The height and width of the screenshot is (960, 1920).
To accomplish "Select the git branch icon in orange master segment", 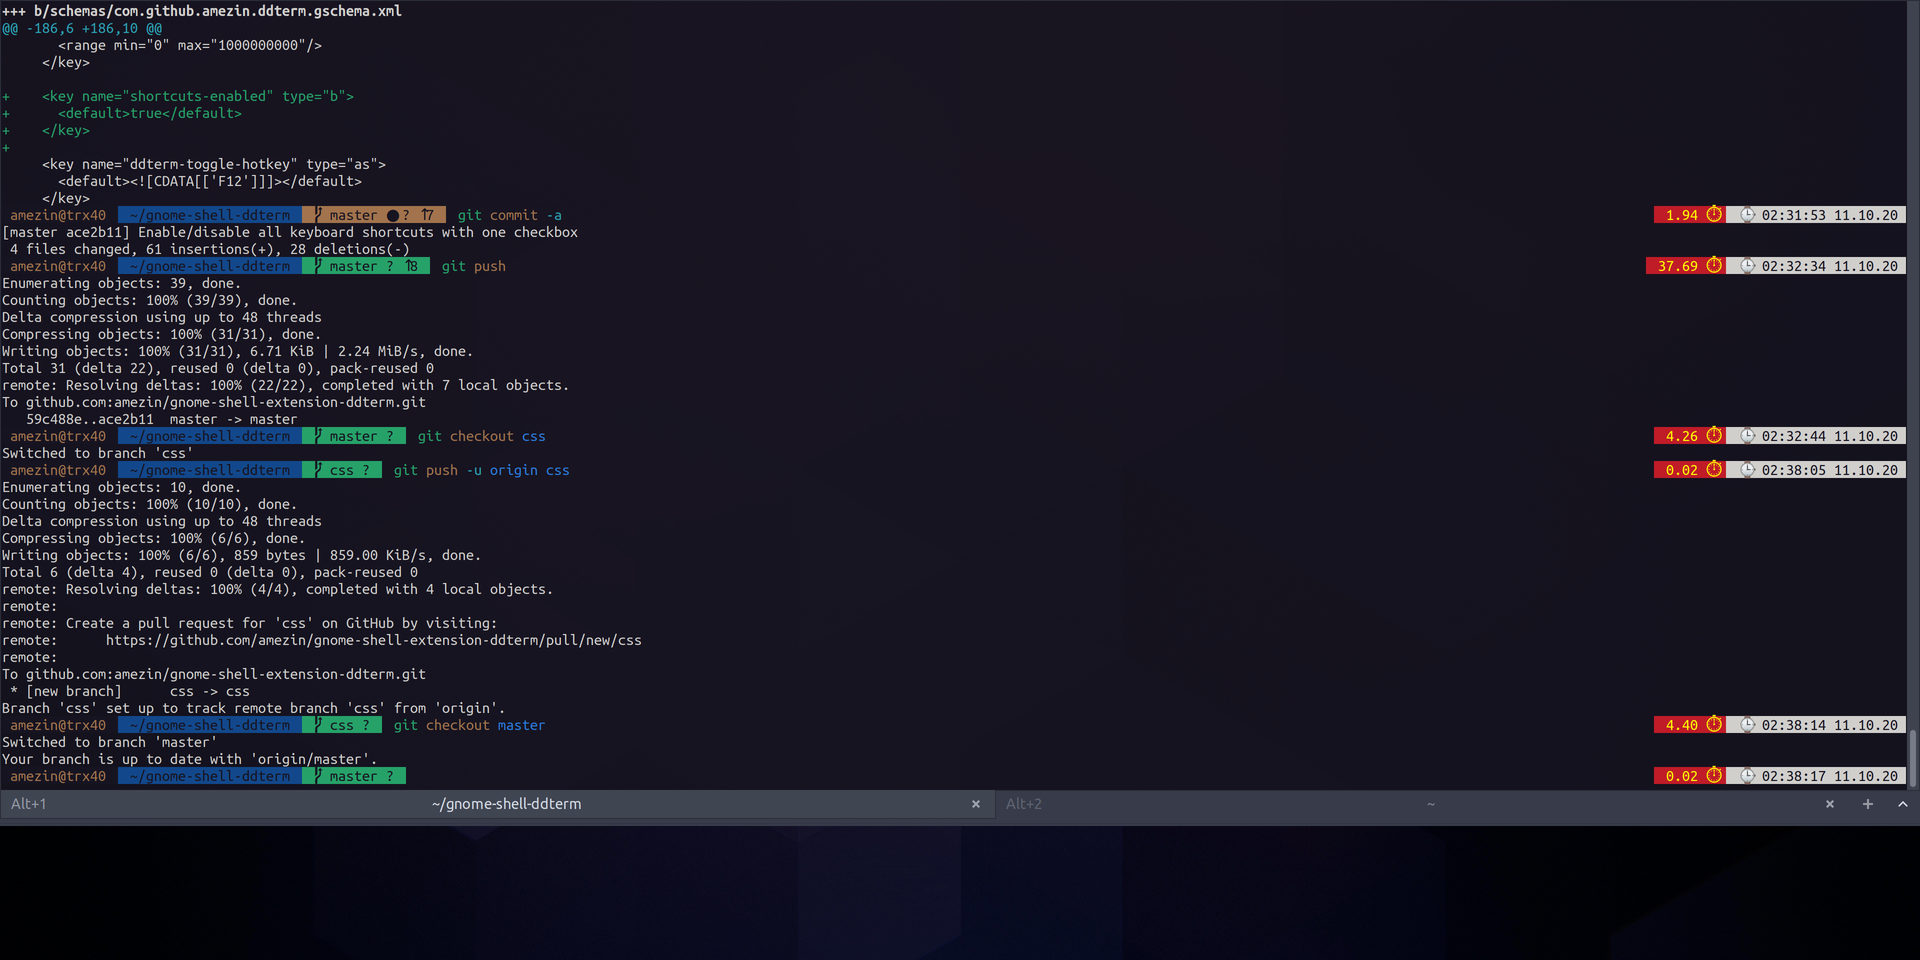I will point(317,214).
